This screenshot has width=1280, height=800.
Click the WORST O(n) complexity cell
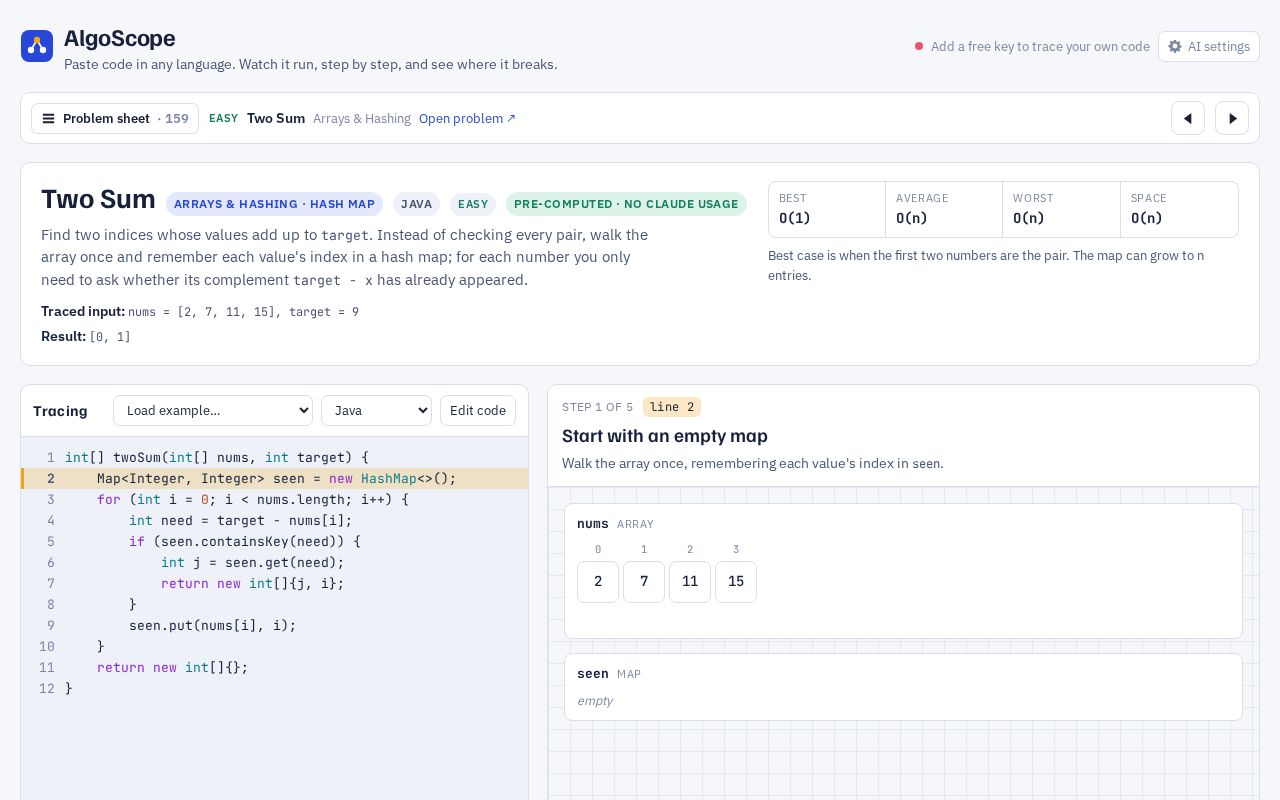pyautogui.click(x=1061, y=209)
